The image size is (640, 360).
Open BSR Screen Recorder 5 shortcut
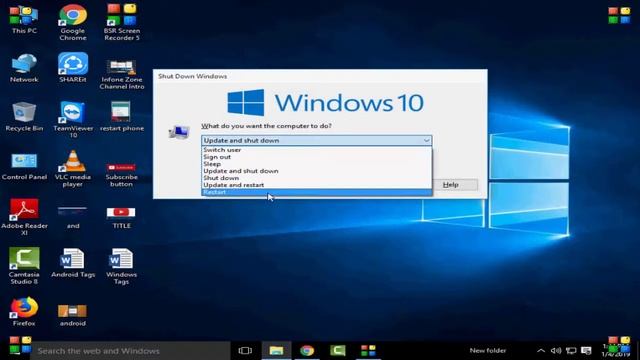click(x=122, y=22)
